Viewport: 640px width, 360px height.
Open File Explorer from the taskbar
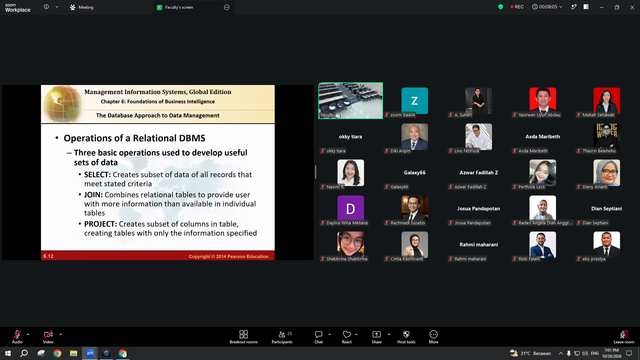click(x=73, y=353)
